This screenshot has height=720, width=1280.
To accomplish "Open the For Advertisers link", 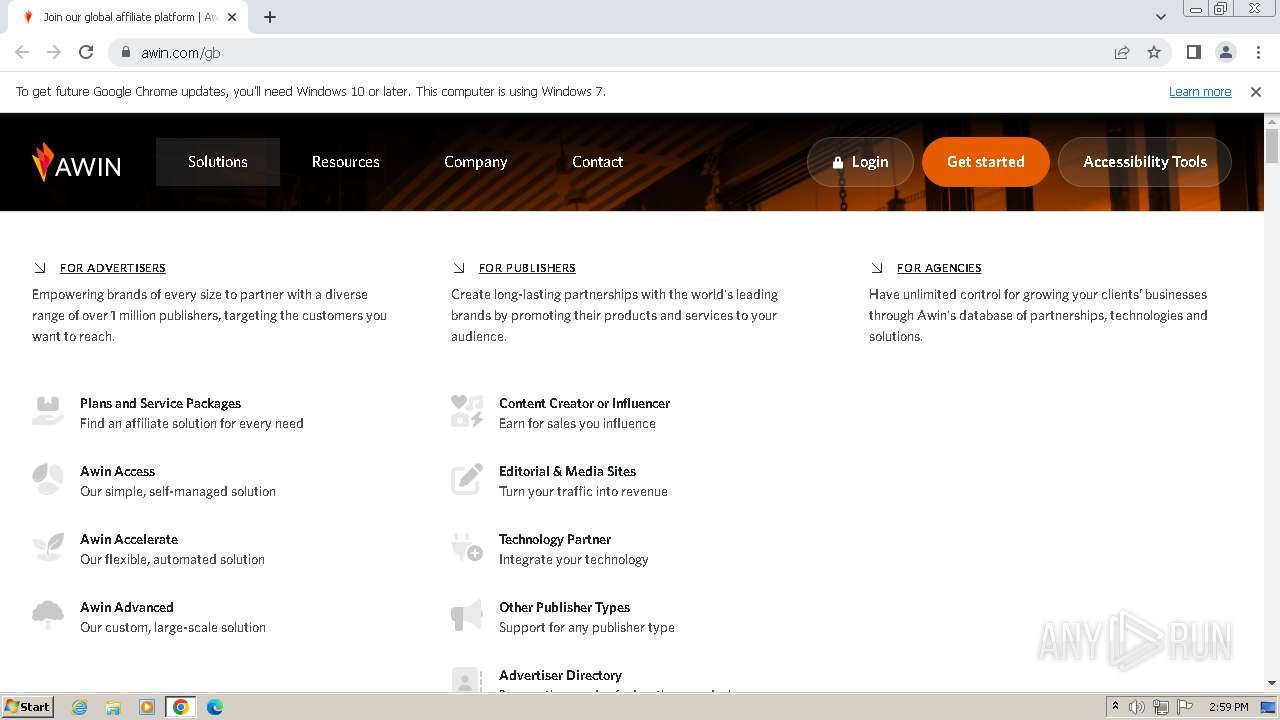I will pos(113,268).
